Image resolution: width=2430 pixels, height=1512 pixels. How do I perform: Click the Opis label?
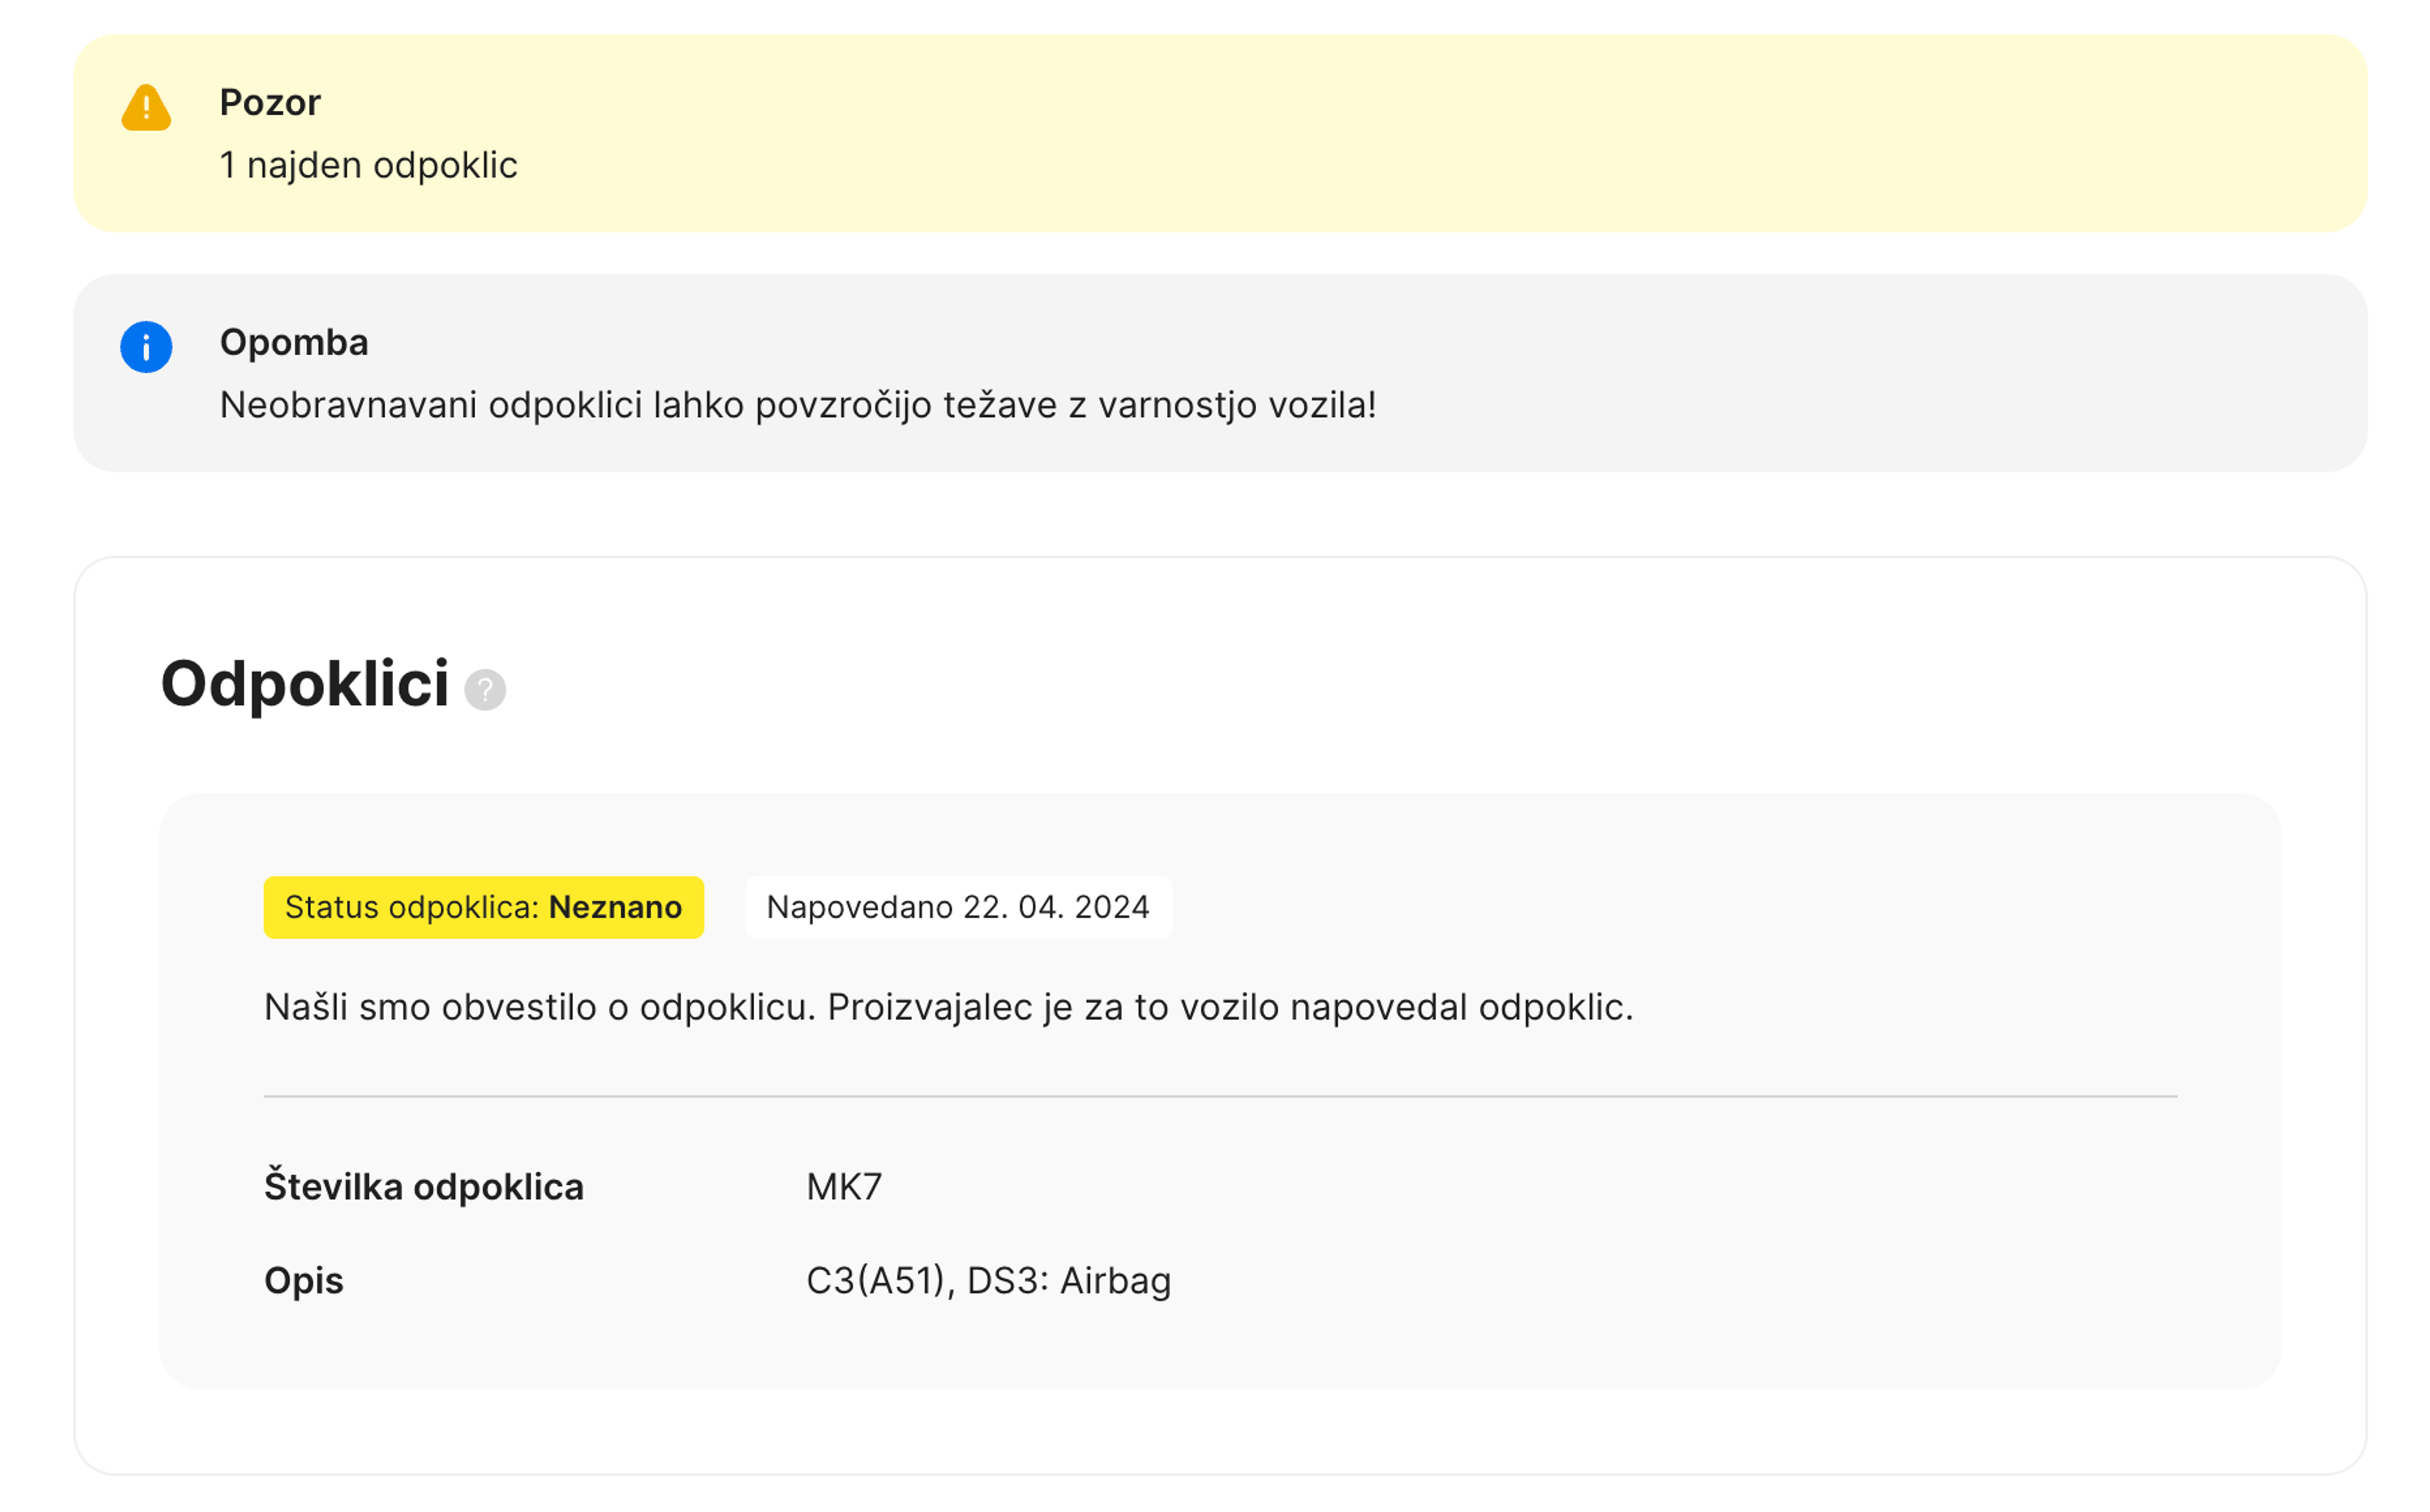coord(303,1280)
